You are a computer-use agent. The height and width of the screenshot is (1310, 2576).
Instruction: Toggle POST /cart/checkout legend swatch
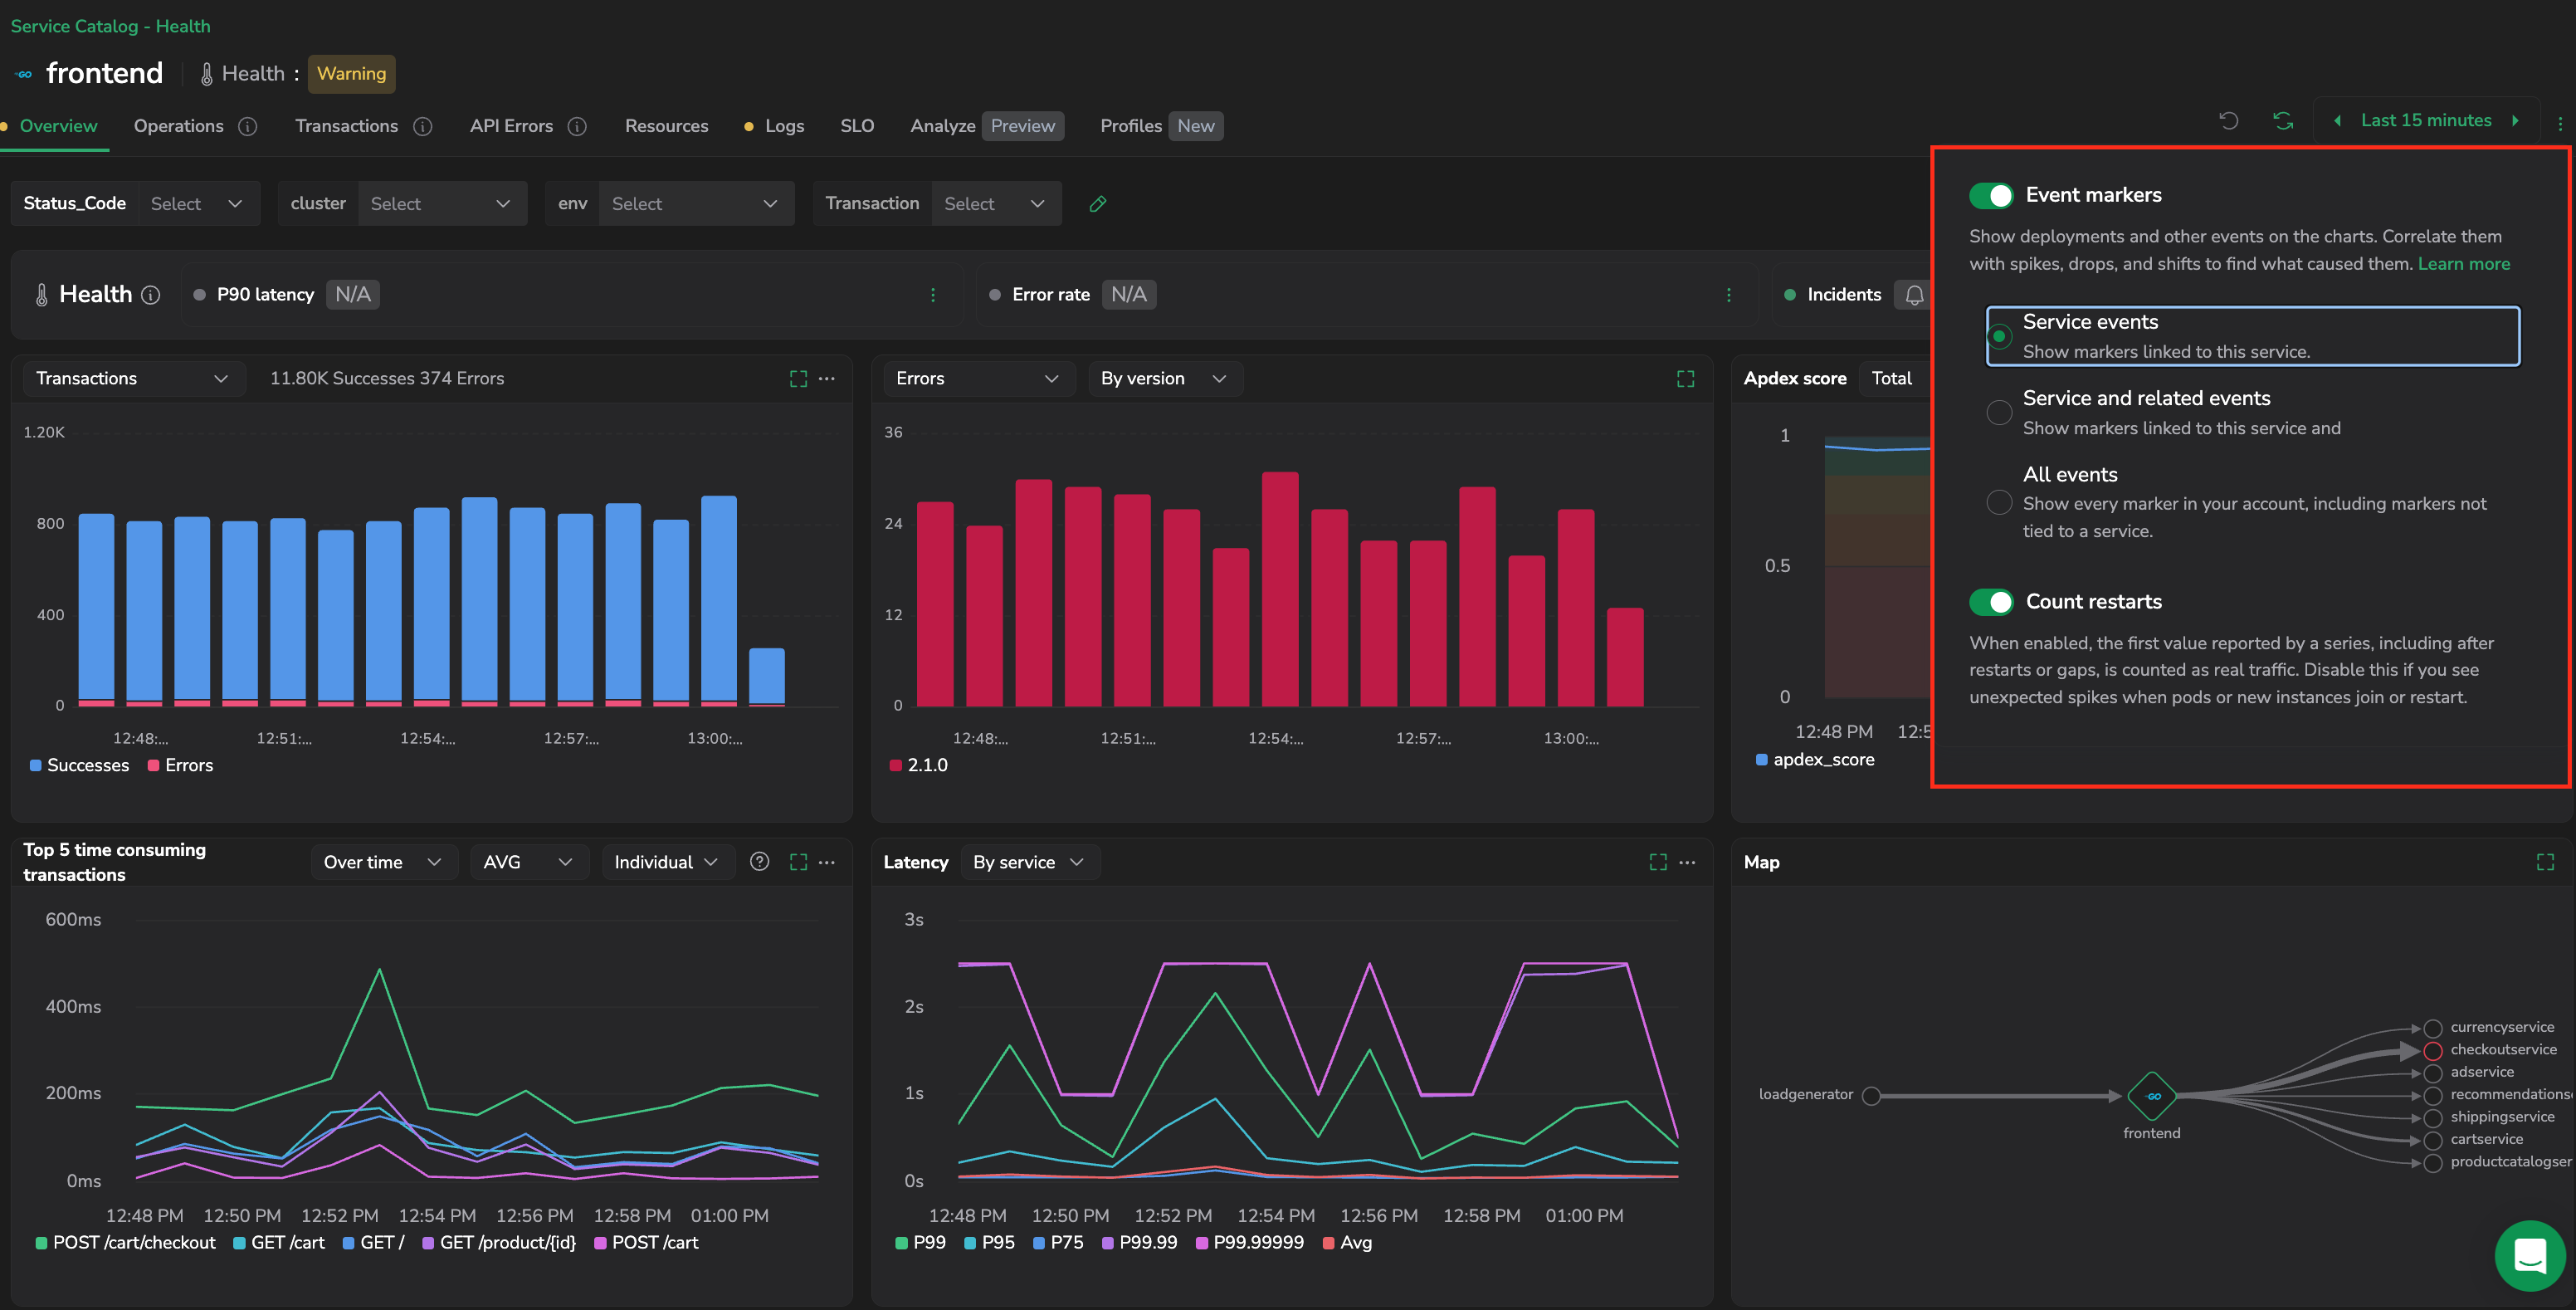tap(41, 1243)
